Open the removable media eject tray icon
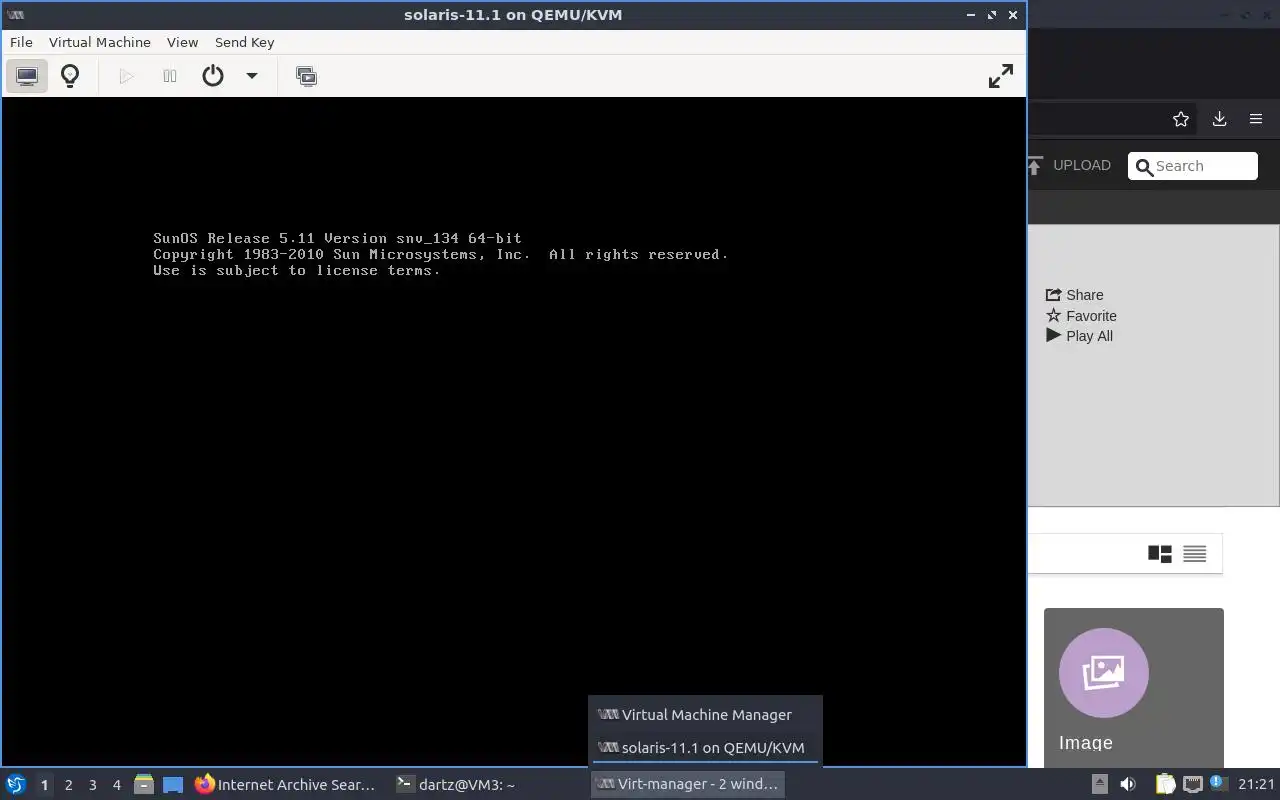1280x800 pixels. tap(1099, 784)
